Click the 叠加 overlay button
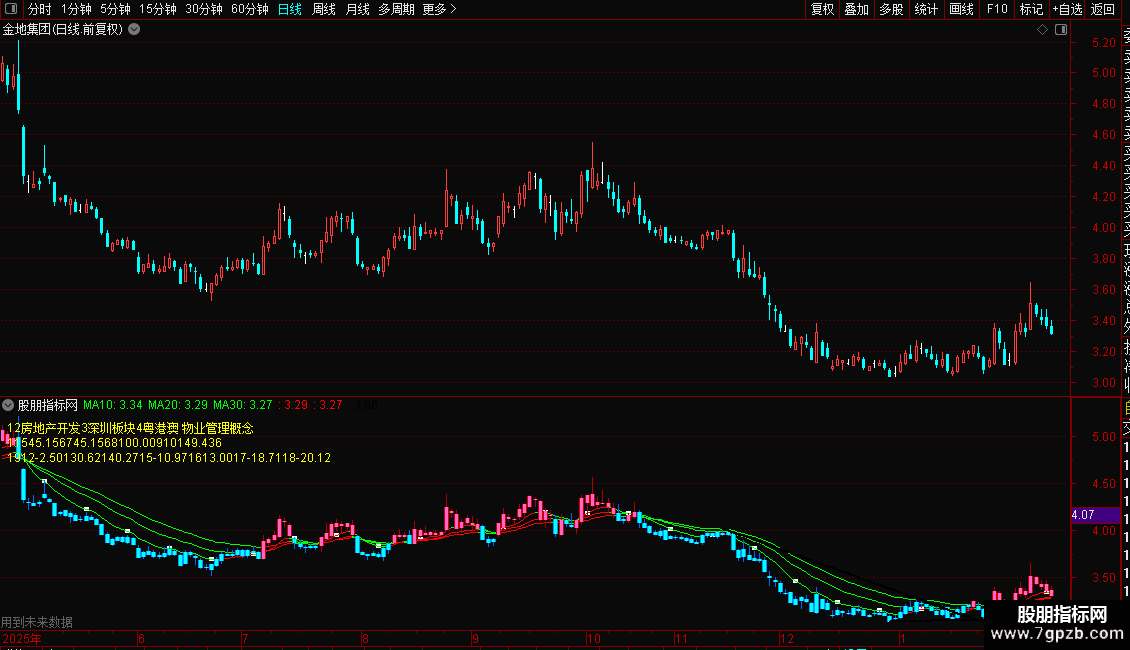Viewport: 1130px width, 650px height. pyautogui.click(x=857, y=9)
